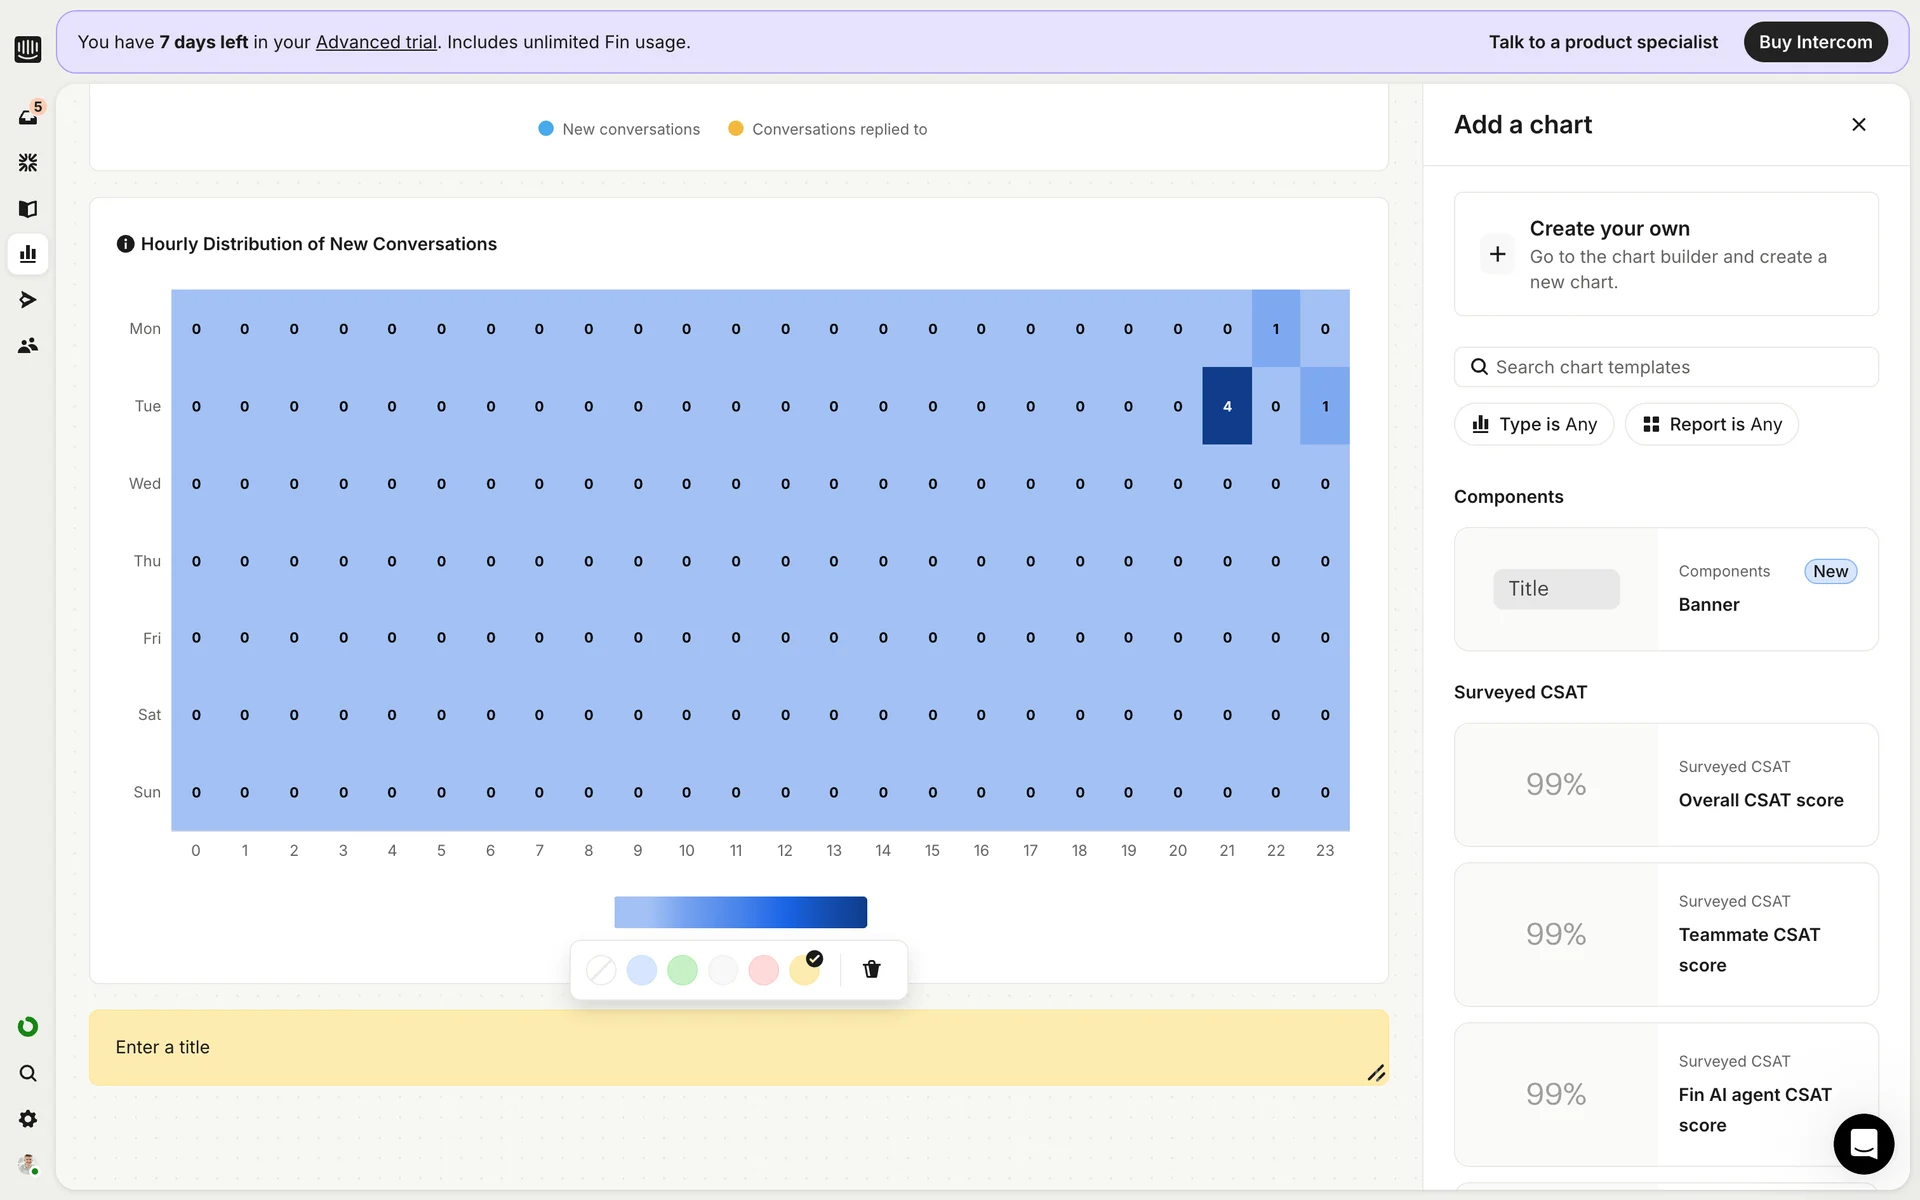Open the Knowledge book icon in sidebar
This screenshot has width=1920, height=1200.
tap(28, 209)
